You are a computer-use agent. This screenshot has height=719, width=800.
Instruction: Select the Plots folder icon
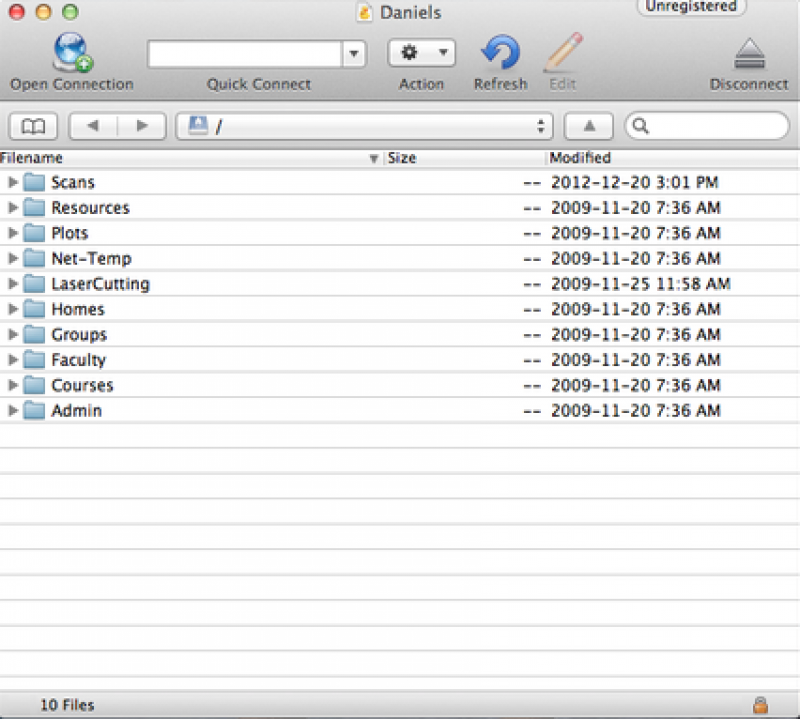tap(34, 233)
